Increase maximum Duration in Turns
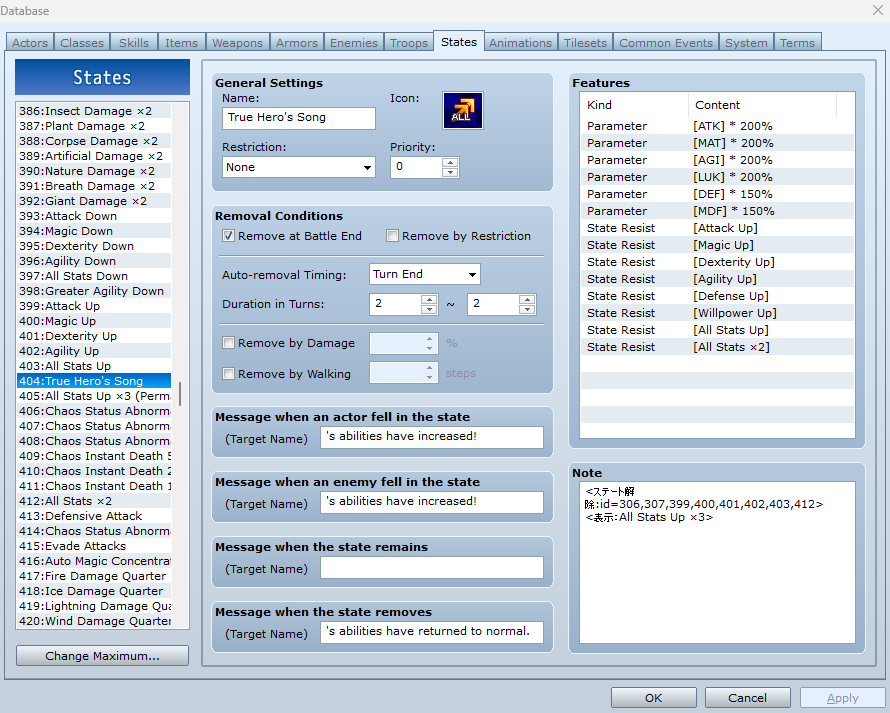The width and height of the screenshot is (890, 713). tap(527, 299)
